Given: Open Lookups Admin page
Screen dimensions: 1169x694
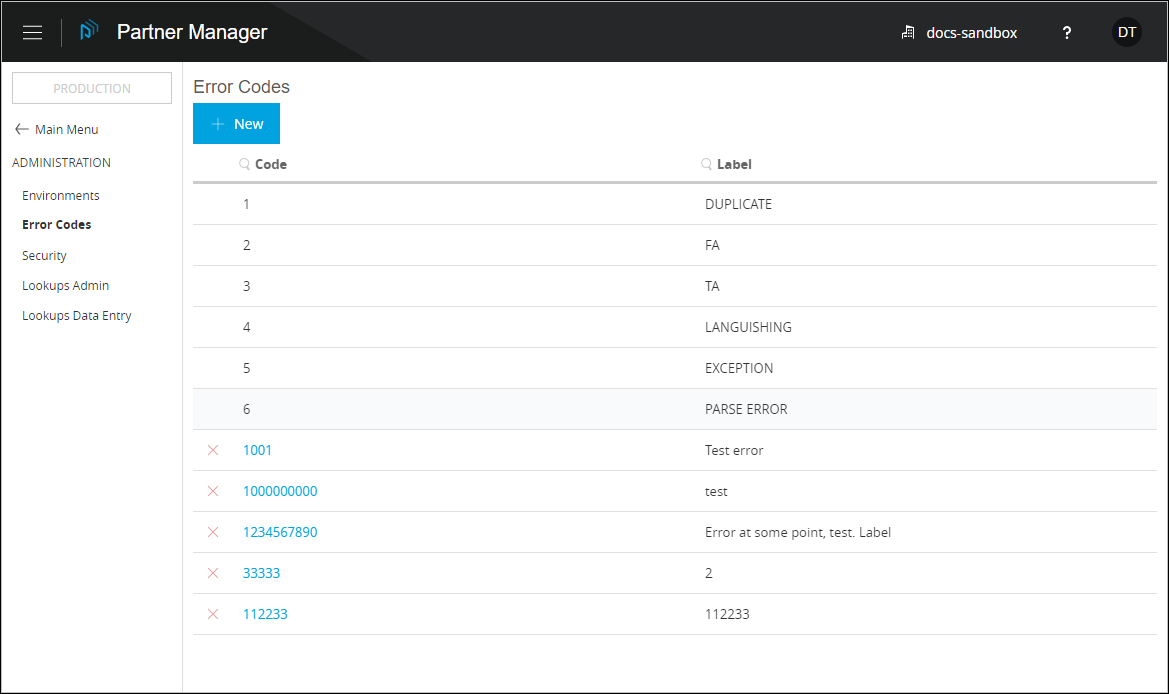Looking at the screenshot, I should click(x=65, y=285).
